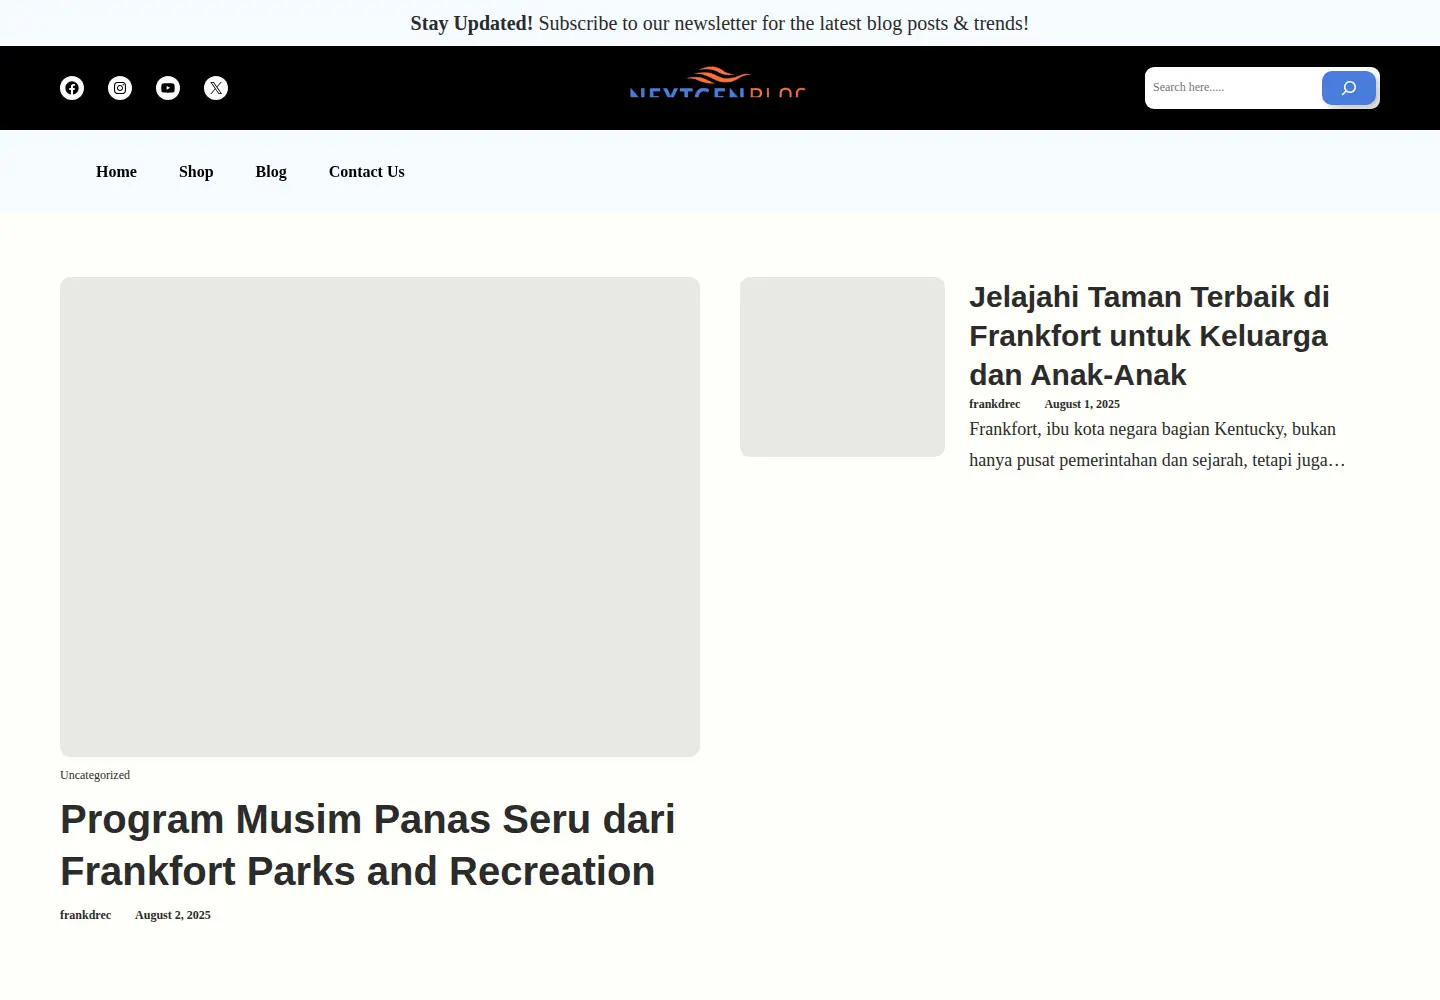Open the Facebook social icon
1440x1000 pixels.
[x=72, y=88]
